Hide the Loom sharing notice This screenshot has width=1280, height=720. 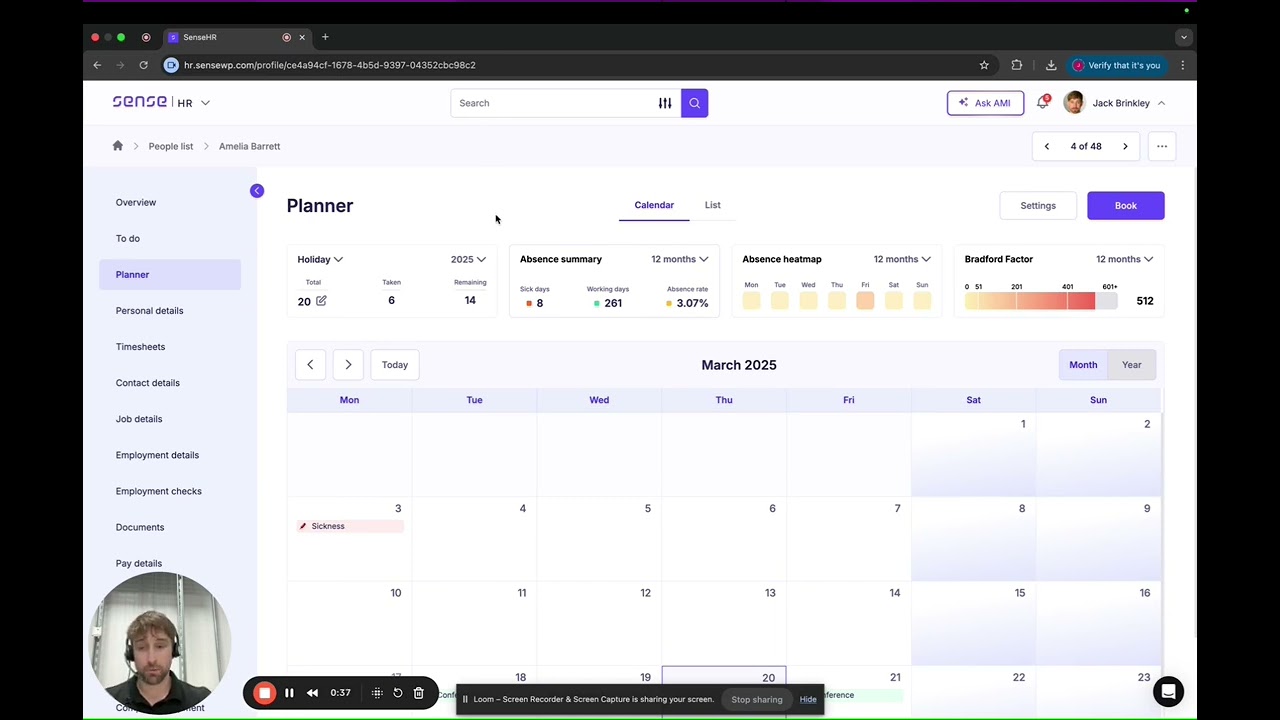(808, 699)
